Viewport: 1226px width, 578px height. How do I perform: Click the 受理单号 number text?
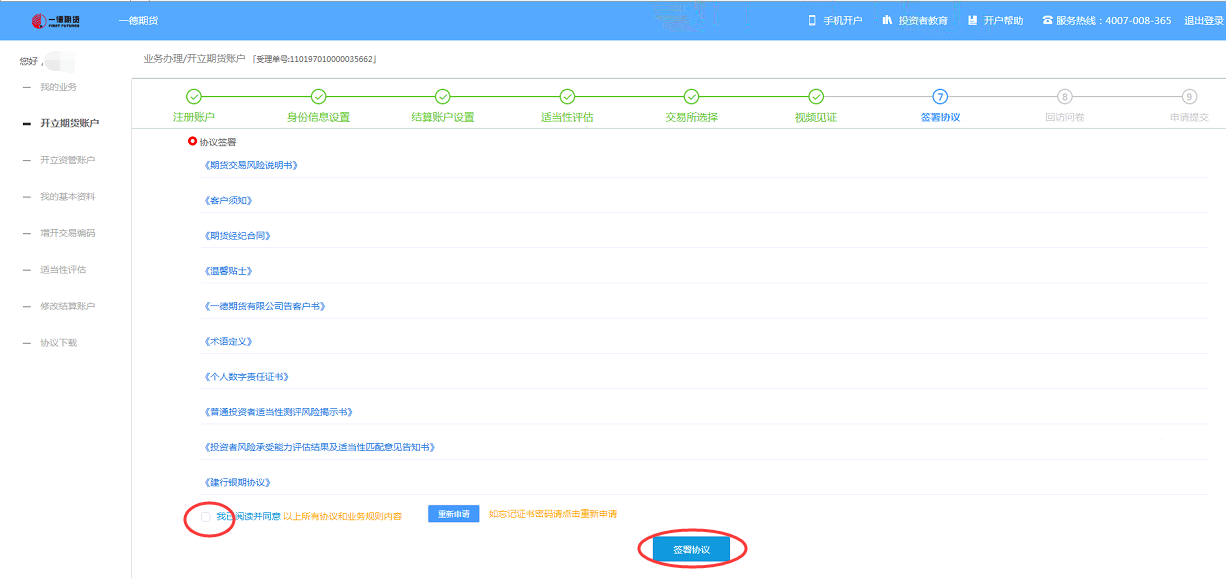pyautogui.click(x=315, y=60)
